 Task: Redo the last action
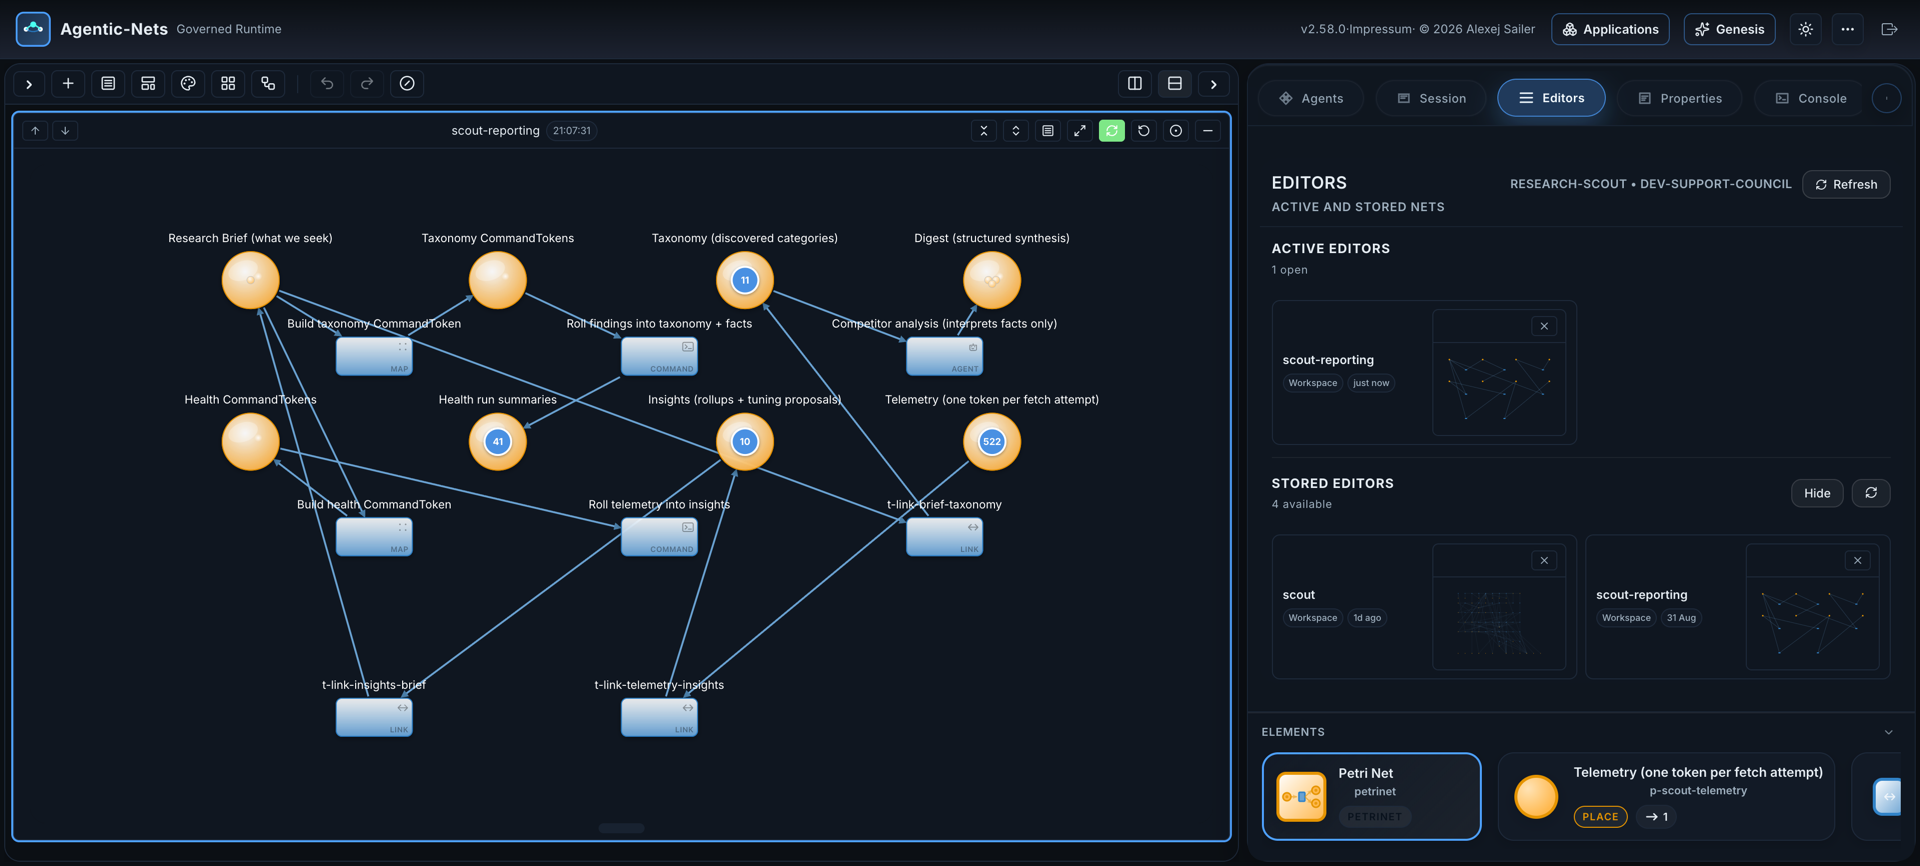(x=367, y=84)
